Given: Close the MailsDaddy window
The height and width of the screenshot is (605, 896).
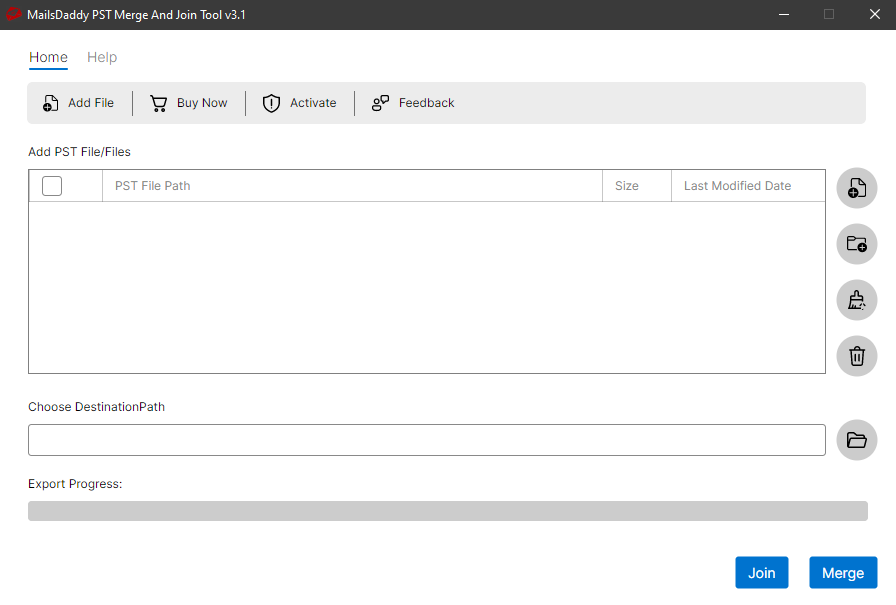Looking at the screenshot, I should (x=874, y=14).
